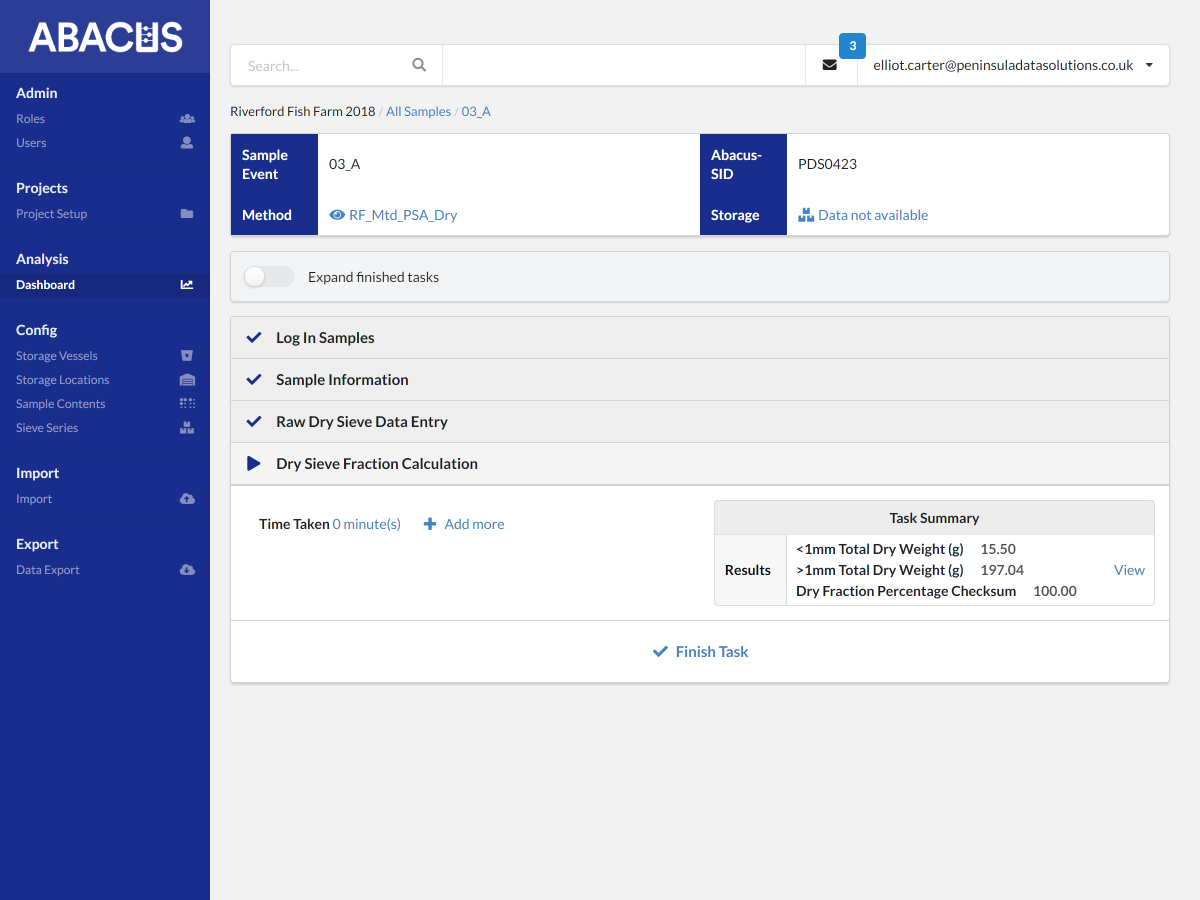Toggle Expand finished tasks switch
The width and height of the screenshot is (1200, 900).
pyautogui.click(x=269, y=277)
